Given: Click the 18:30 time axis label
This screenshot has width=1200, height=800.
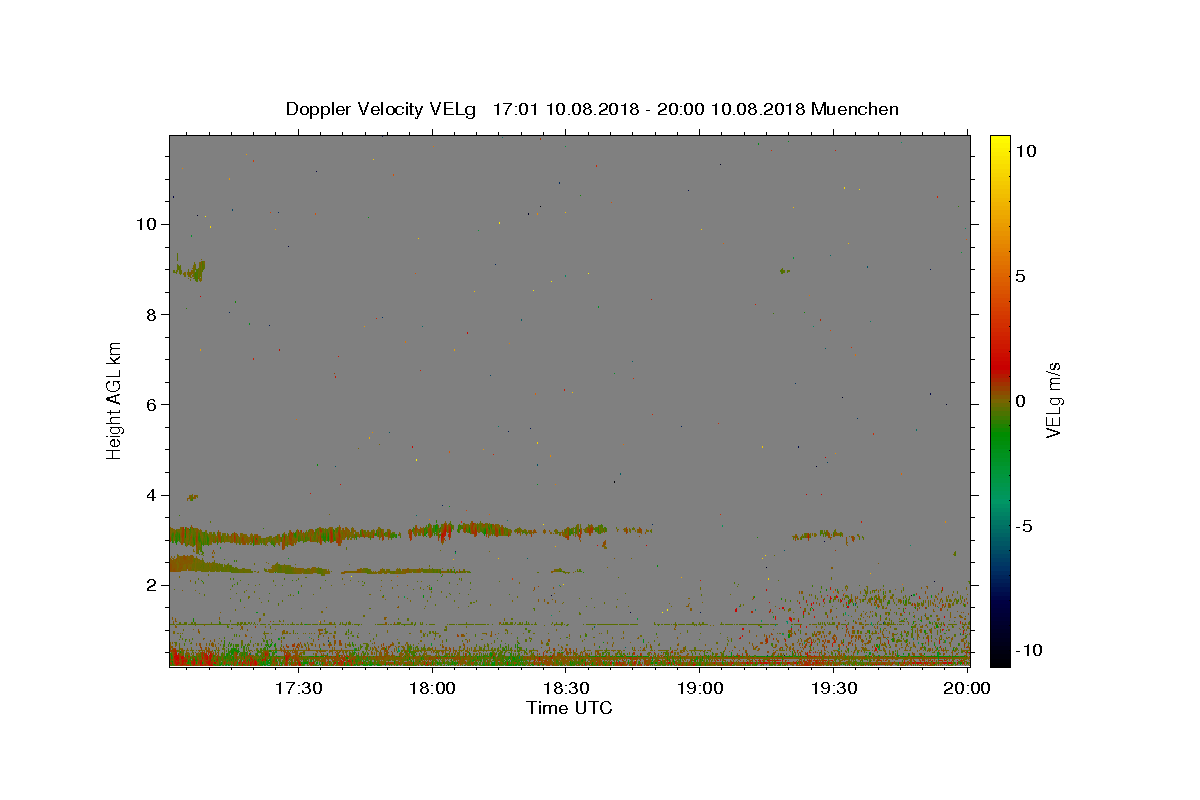Looking at the screenshot, I should (566, 688).
